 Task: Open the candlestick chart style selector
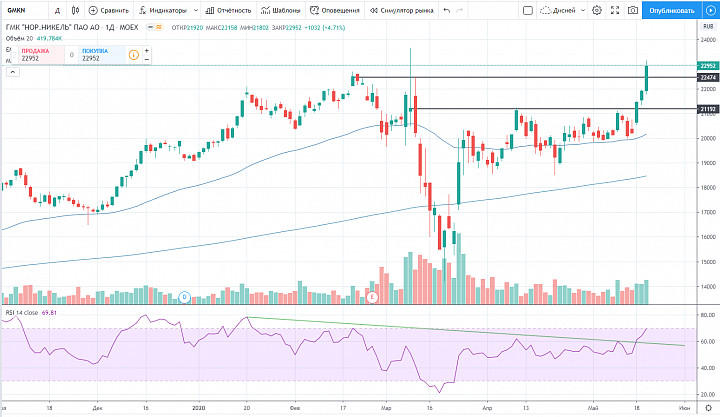pyautogui.click(x=75, y=10)
